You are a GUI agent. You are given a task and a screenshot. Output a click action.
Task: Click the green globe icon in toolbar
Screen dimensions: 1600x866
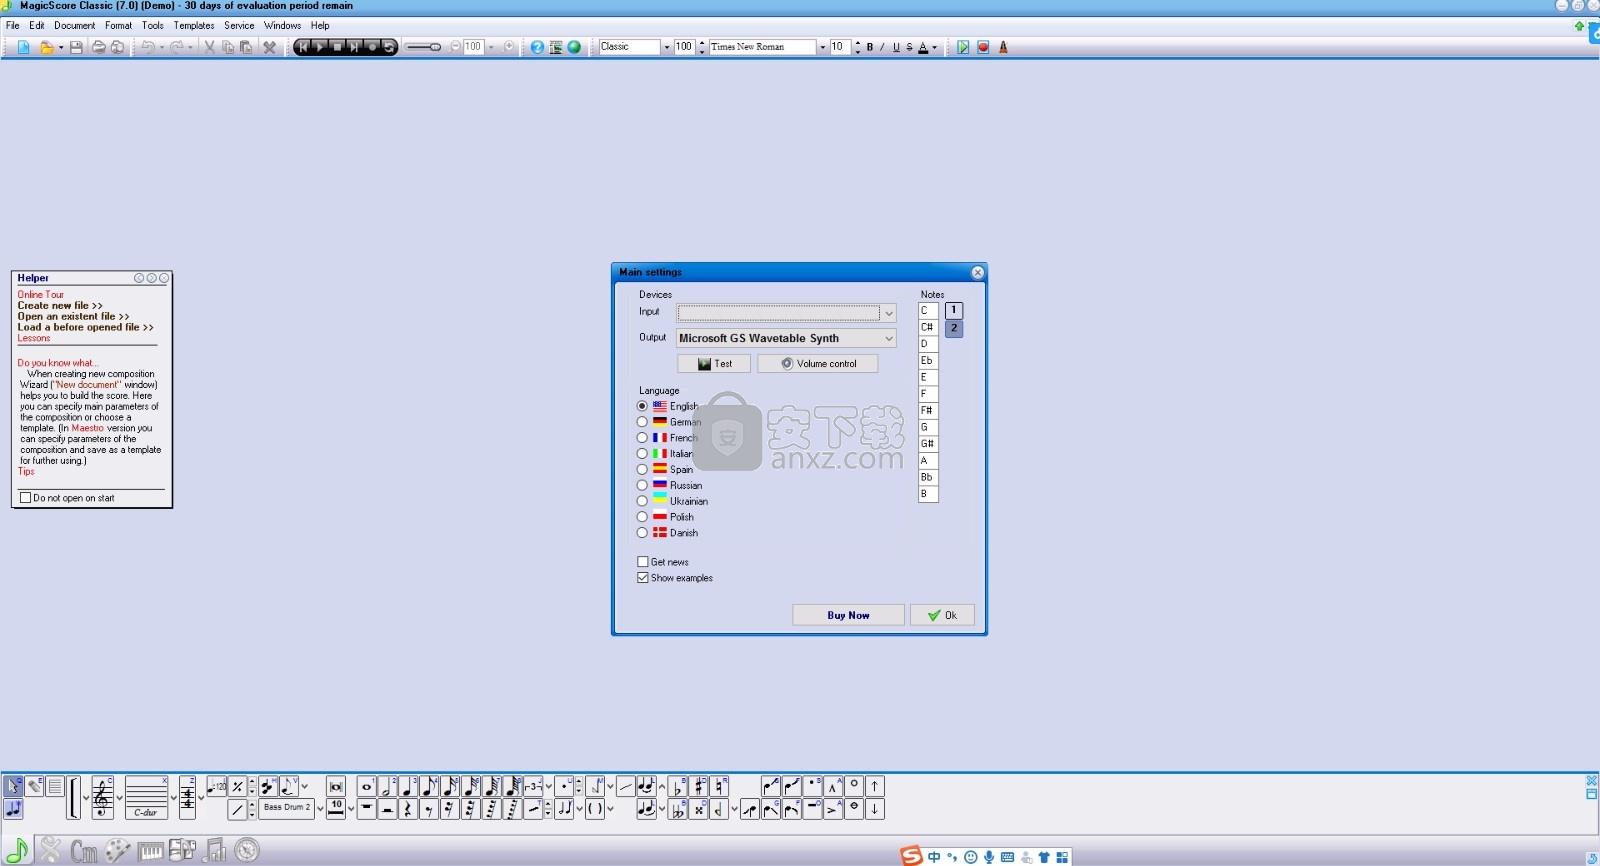(x=574, y=47)
